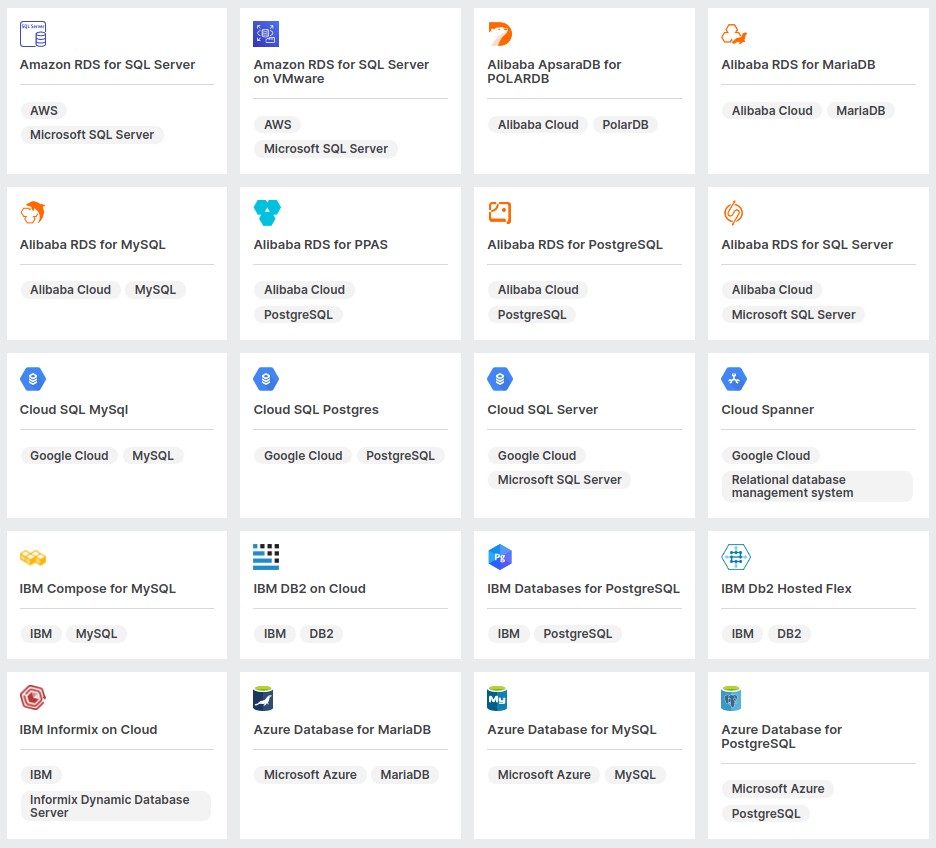Select the PolarDB tag

(x=625, y=125)
